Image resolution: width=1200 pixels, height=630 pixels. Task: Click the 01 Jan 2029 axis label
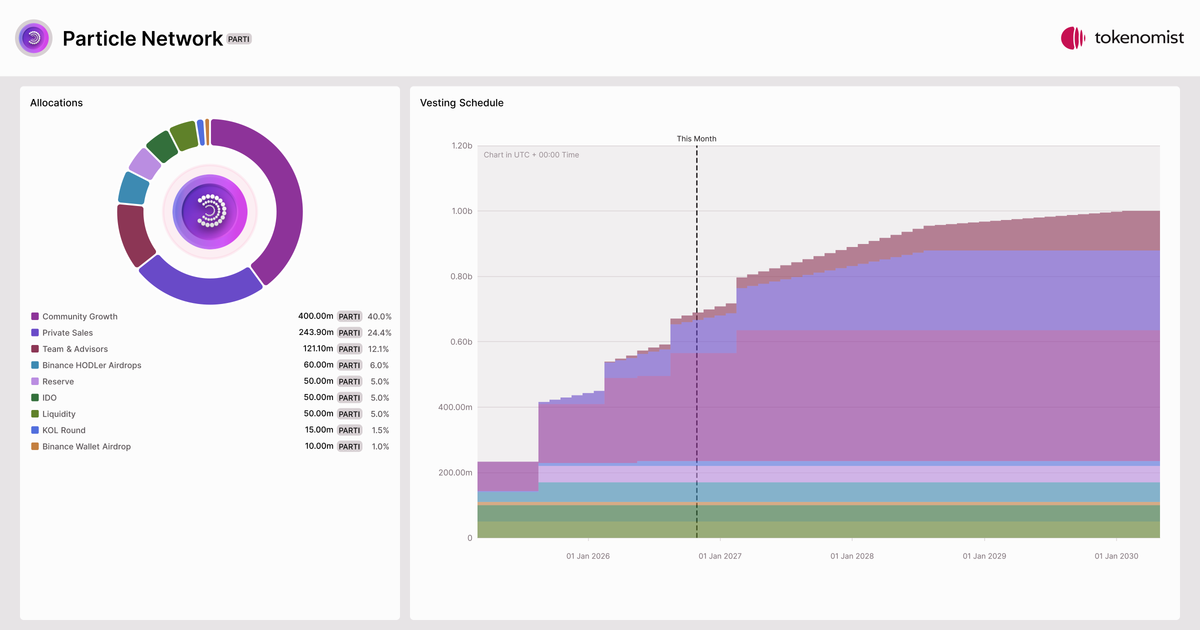point(984,556)
